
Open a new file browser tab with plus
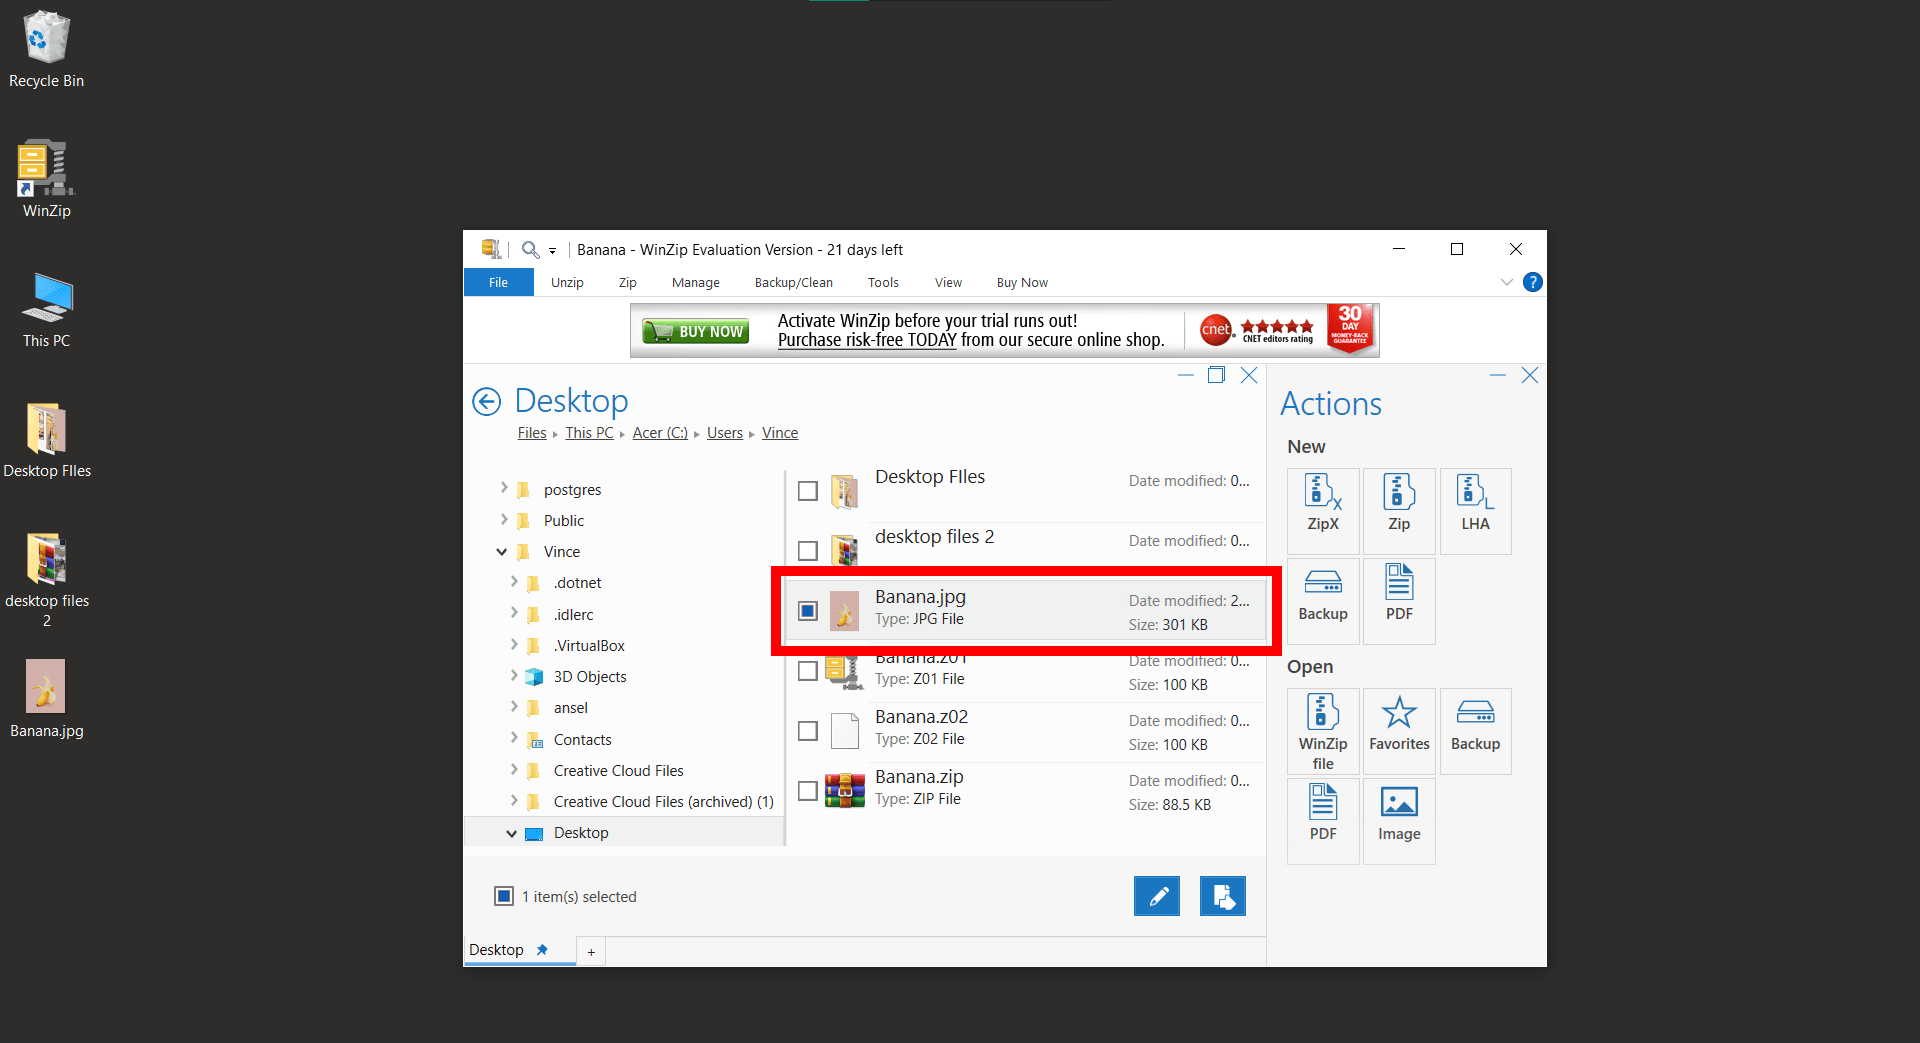tap(590, 951)
